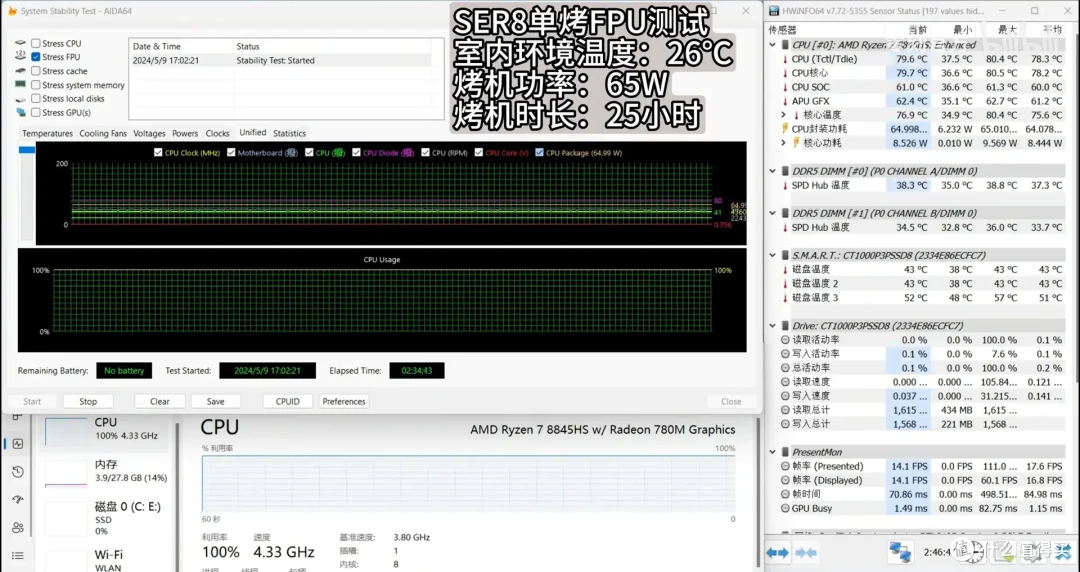1080x572 pixels.
Task: Click HWiNFO network monitors icon in bottom toolbar
Action: [900, 553]
